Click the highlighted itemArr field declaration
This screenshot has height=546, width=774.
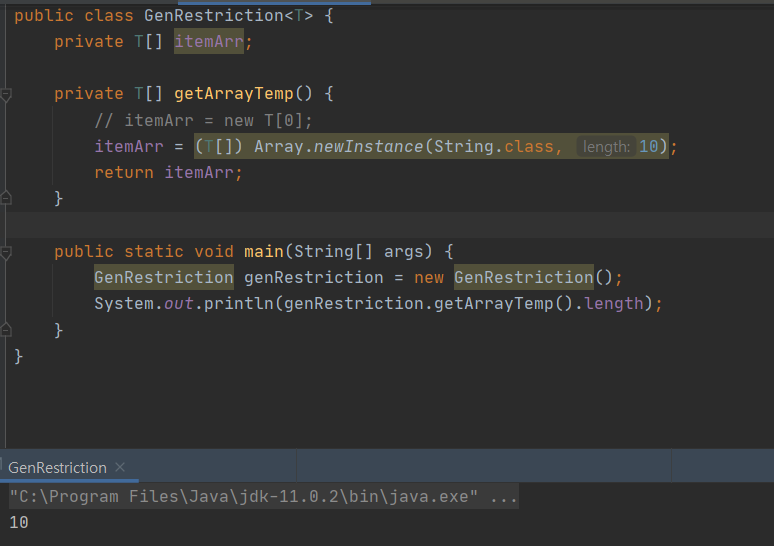[209, 41]
